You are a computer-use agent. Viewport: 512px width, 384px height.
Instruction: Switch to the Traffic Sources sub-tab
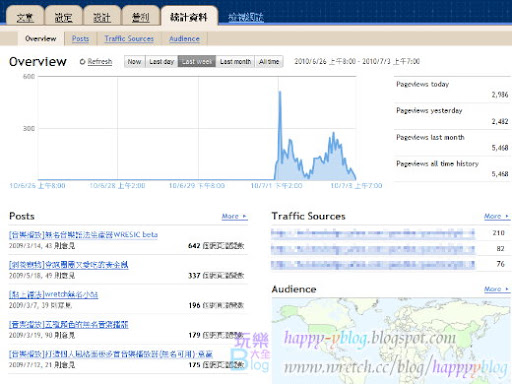(129, 38)
